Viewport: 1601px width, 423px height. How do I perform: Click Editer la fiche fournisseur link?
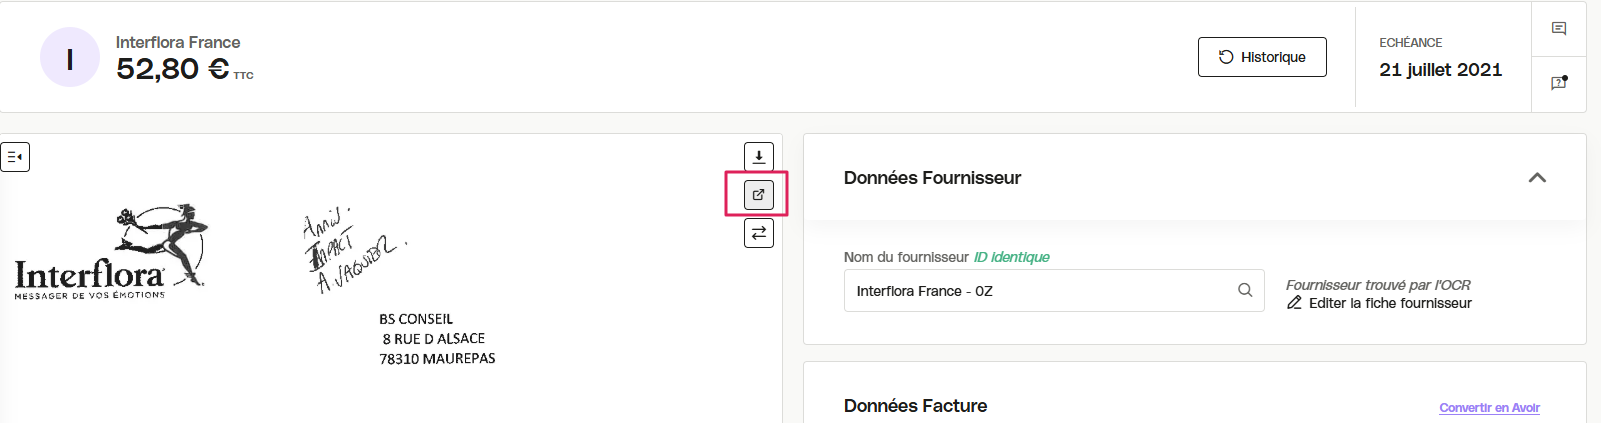click(1390, 303)
